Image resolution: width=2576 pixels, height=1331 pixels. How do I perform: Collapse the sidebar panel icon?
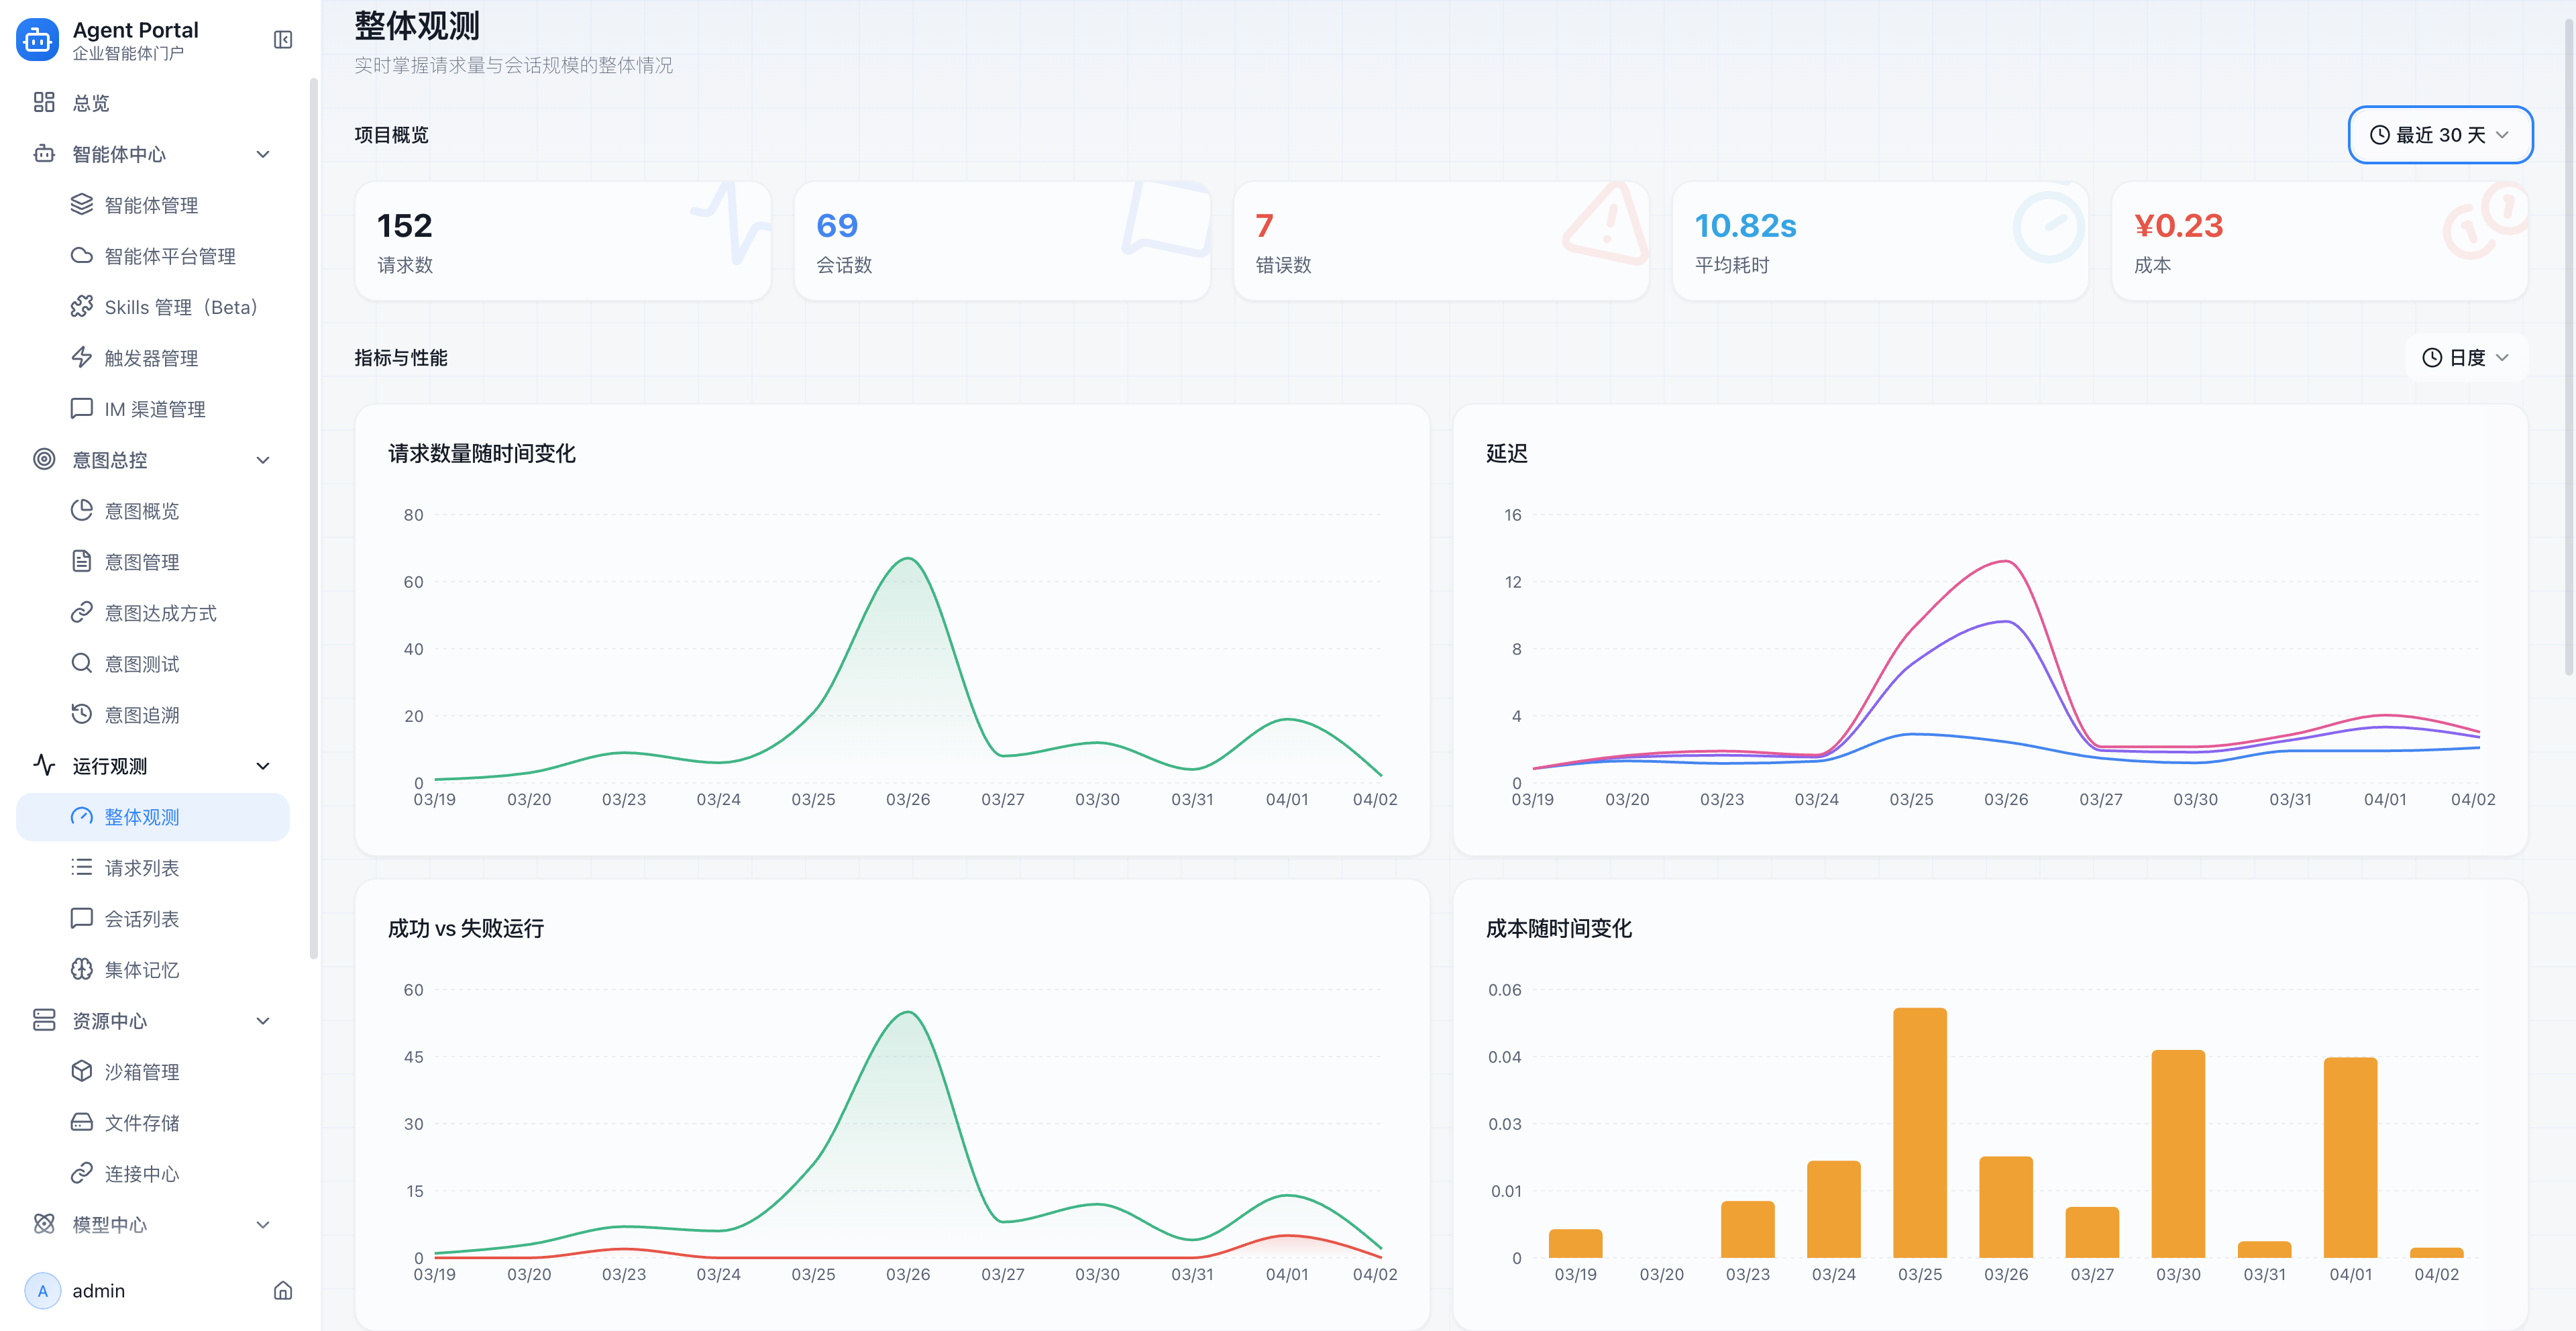coord(283,40)
